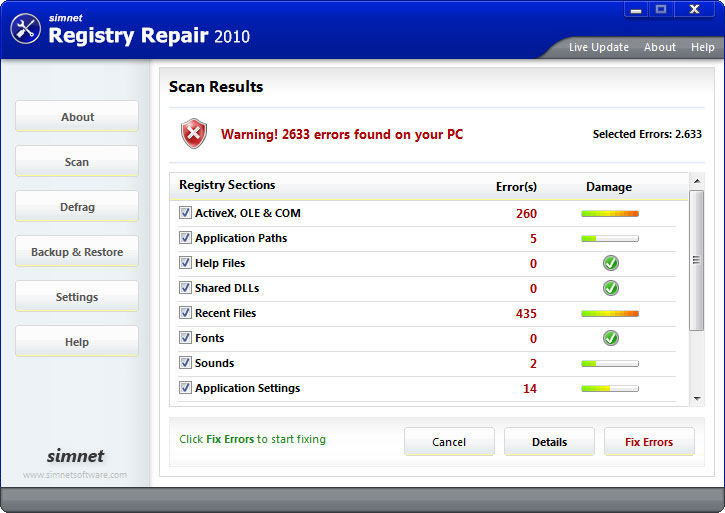Viewport: 725px width, 513px height.
Task: Uncheck the Sounds checkbox
Action: [185, 363]
